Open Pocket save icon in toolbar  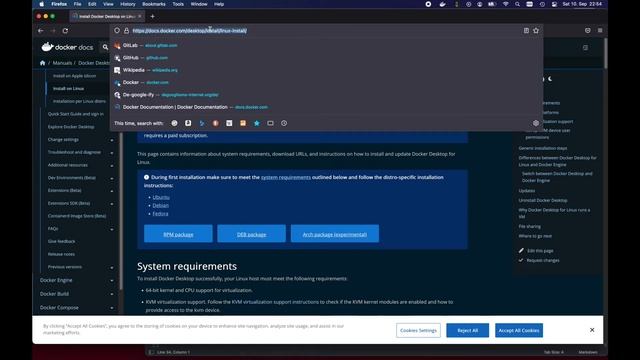[x=588, y=31]
